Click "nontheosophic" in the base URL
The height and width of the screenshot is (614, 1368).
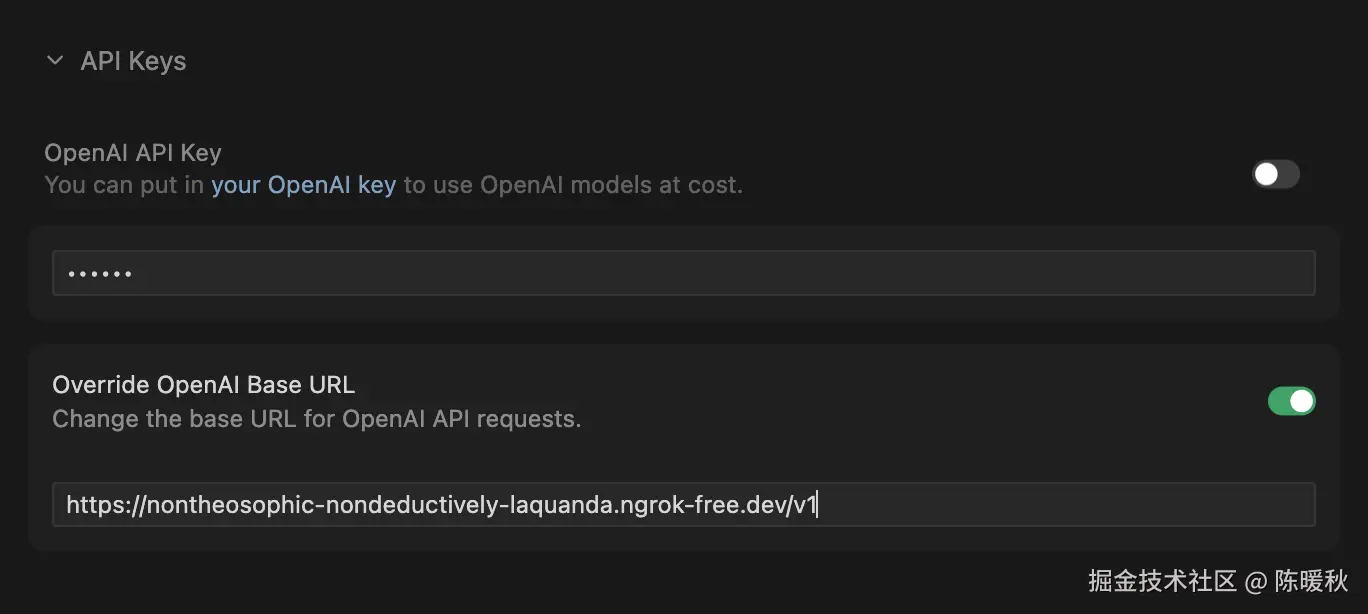click(228, 505)
